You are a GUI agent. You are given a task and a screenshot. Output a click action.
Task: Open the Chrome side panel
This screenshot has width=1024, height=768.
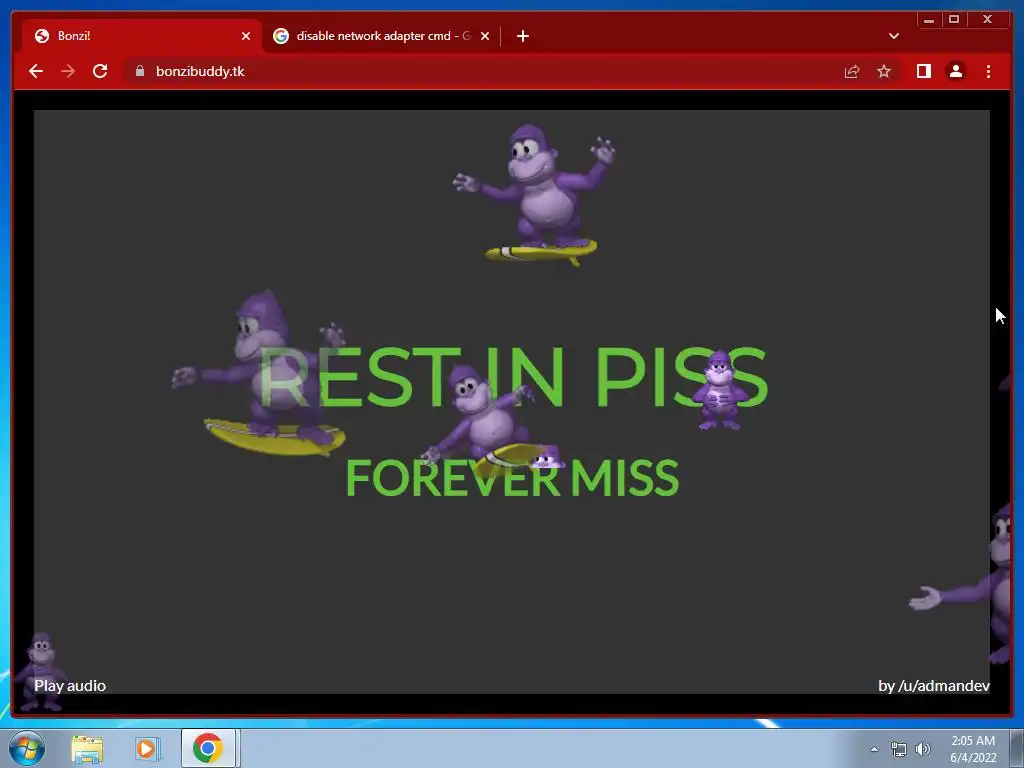pyautogui.click(x=923, y=71)
